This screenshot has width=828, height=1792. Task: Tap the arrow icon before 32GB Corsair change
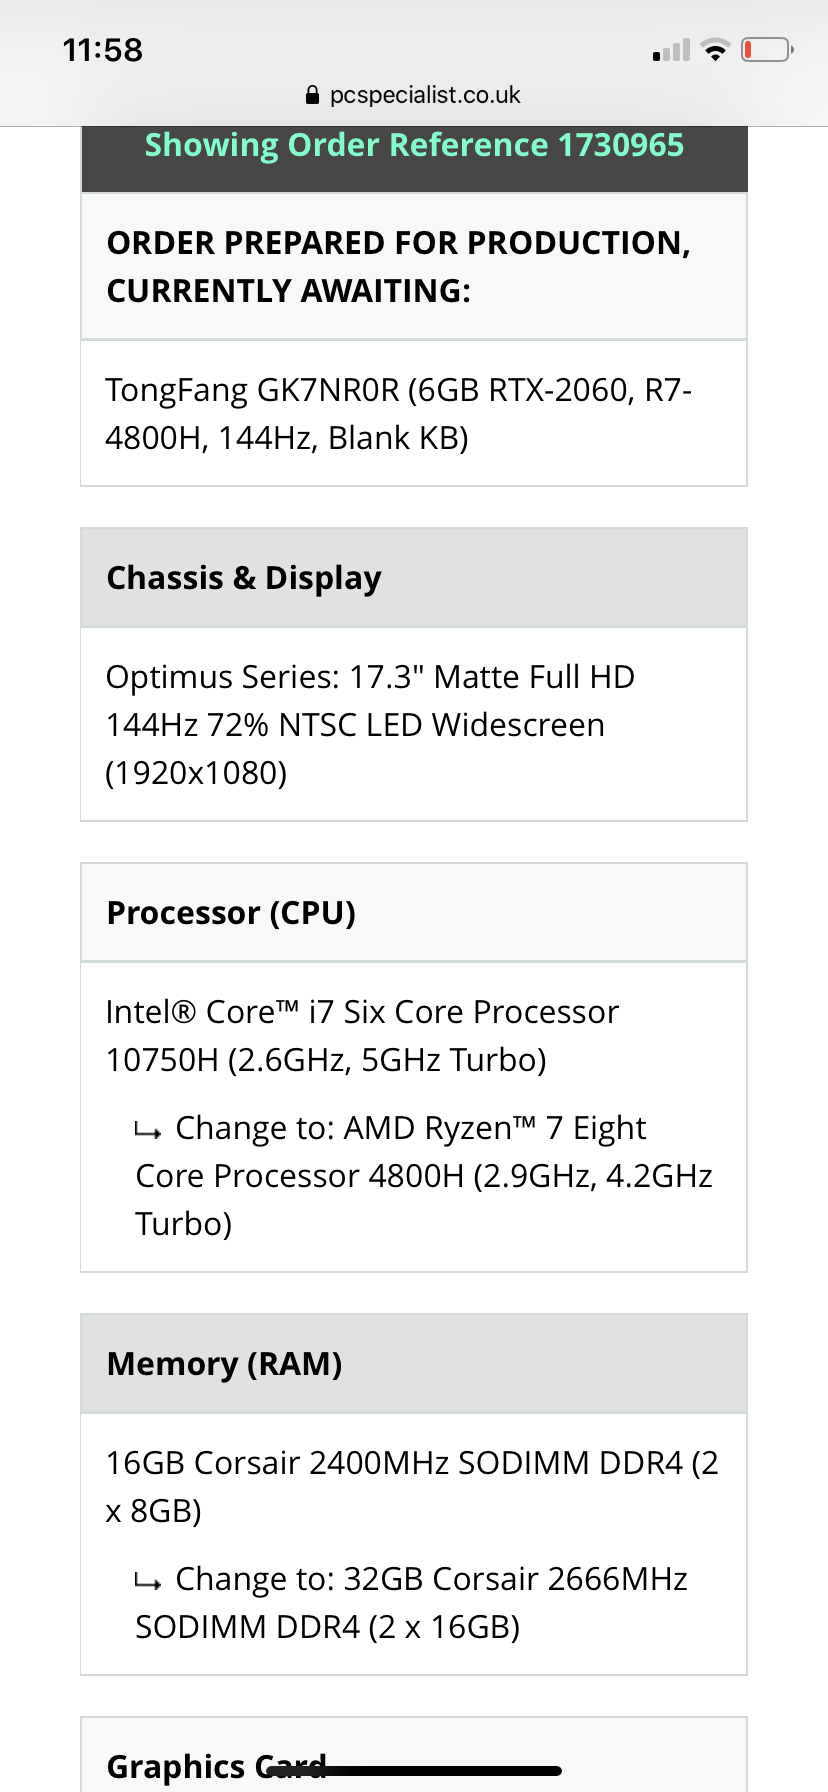pos(148,1583)
